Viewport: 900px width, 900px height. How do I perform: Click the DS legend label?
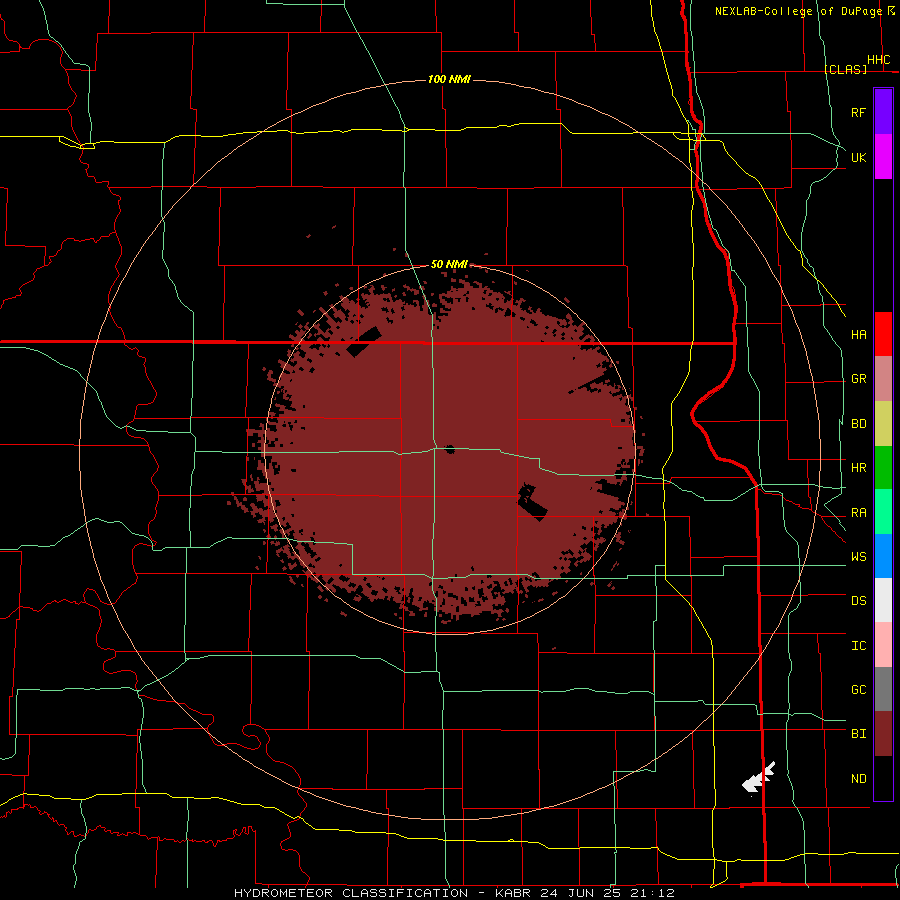pyautogui.click(x=858, y=601)
